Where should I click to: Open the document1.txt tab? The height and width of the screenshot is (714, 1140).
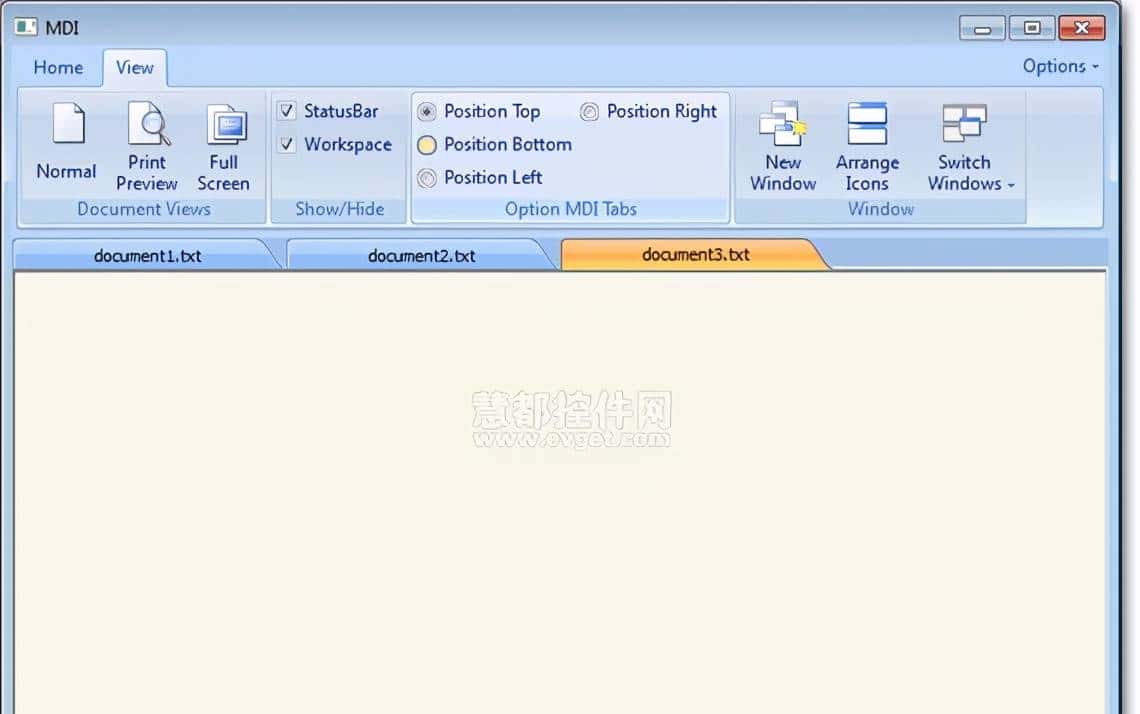(147, 256)
